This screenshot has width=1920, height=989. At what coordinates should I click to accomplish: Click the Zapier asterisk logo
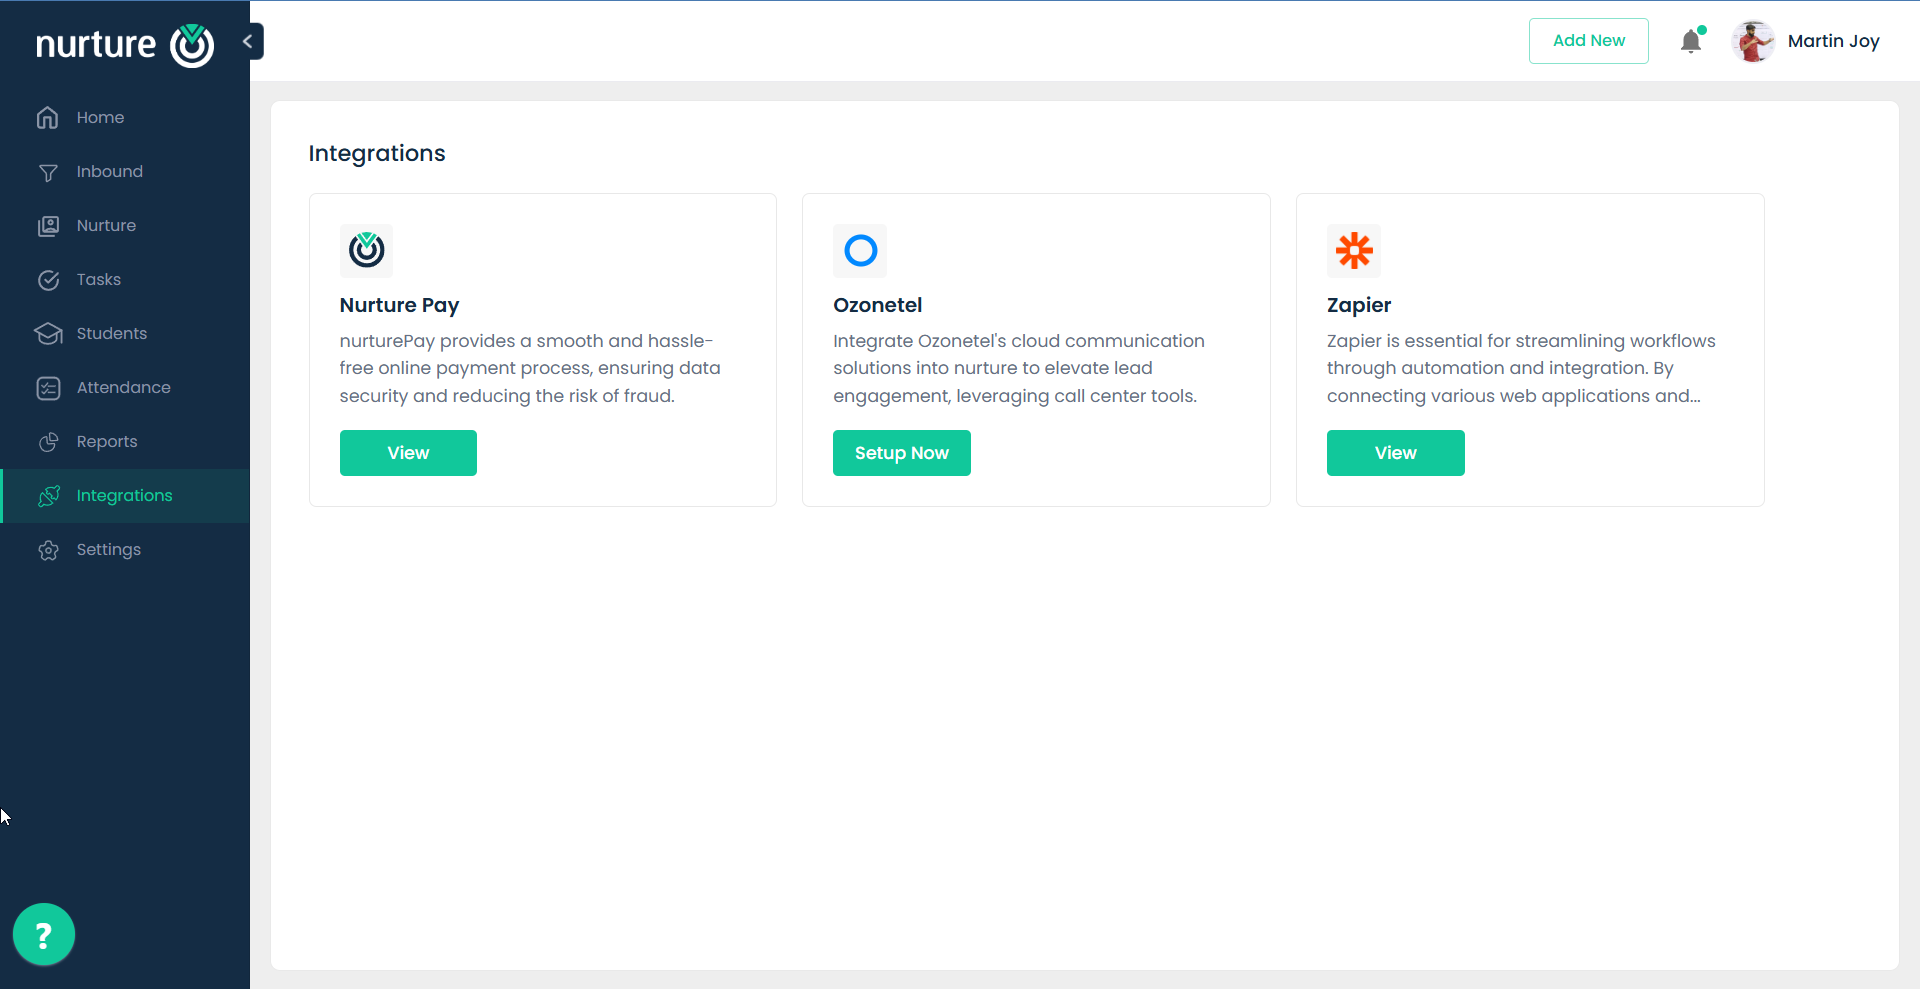1354,250
